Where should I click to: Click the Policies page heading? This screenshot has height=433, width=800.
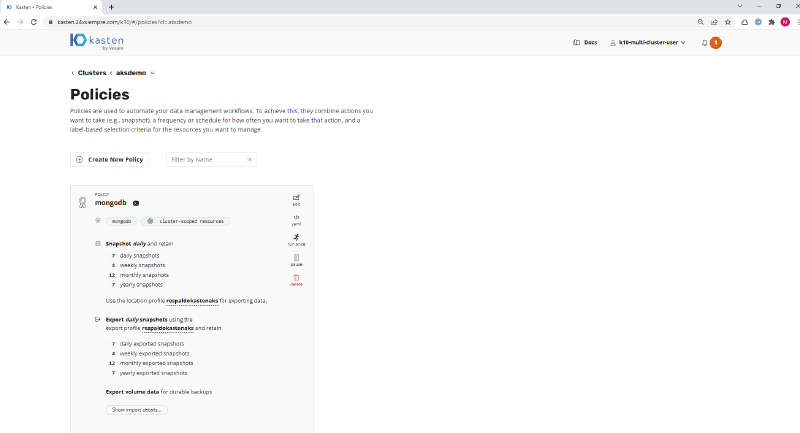[100, 94]
